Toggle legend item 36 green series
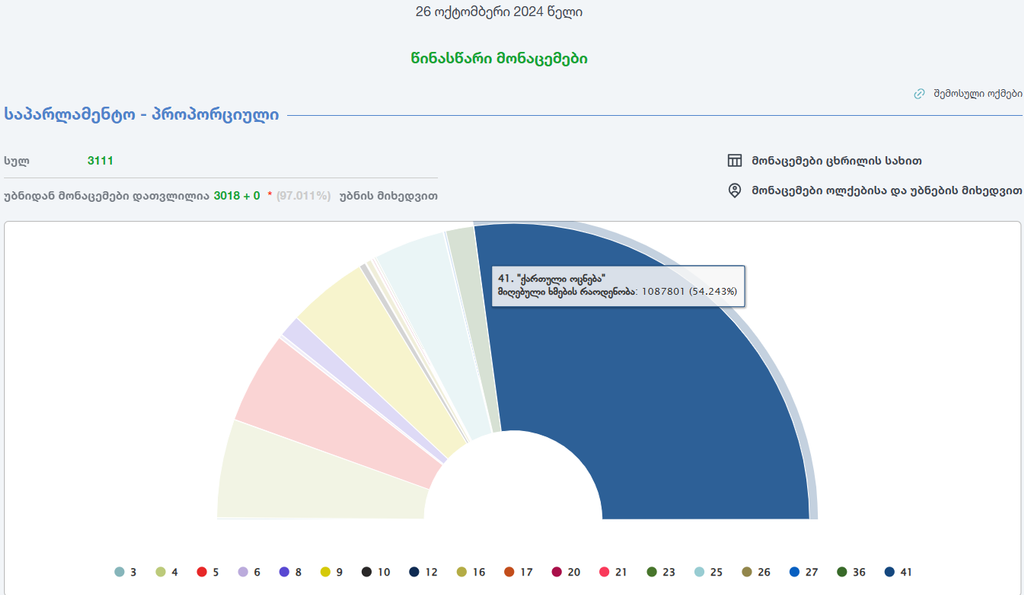This screenshot has height=595, width=1024. [851, 572]
